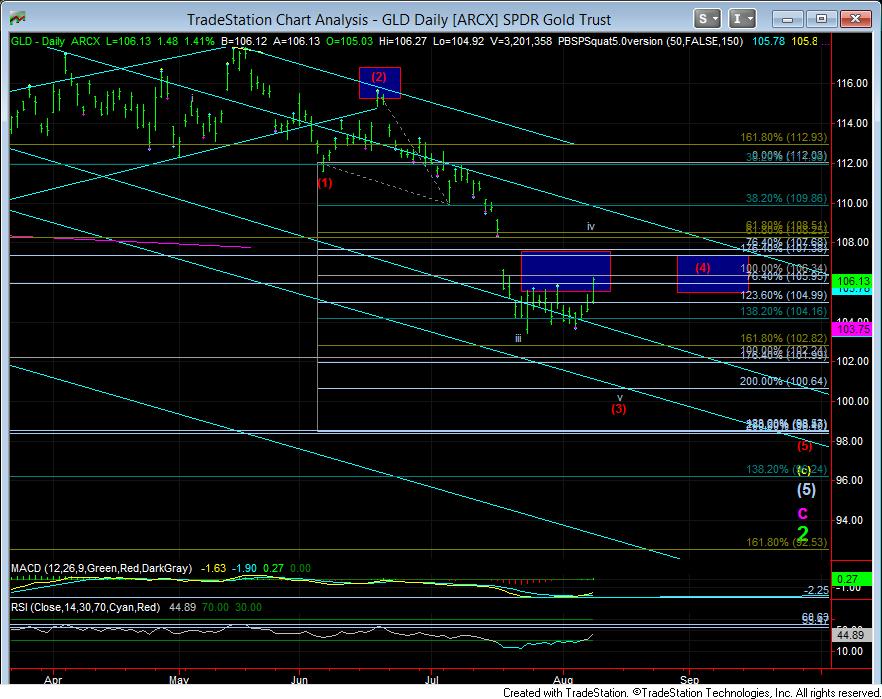Screen dimensions: 882x699
Task: Click the magenta c wave label
Action: click(x=803, y=513)
